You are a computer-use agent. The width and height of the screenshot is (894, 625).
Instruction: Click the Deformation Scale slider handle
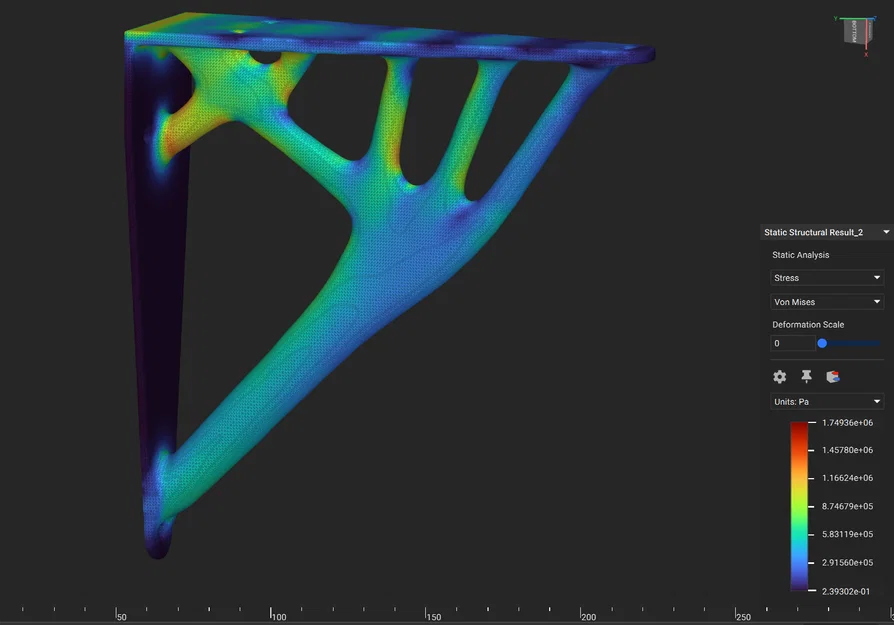pos(821,343)
